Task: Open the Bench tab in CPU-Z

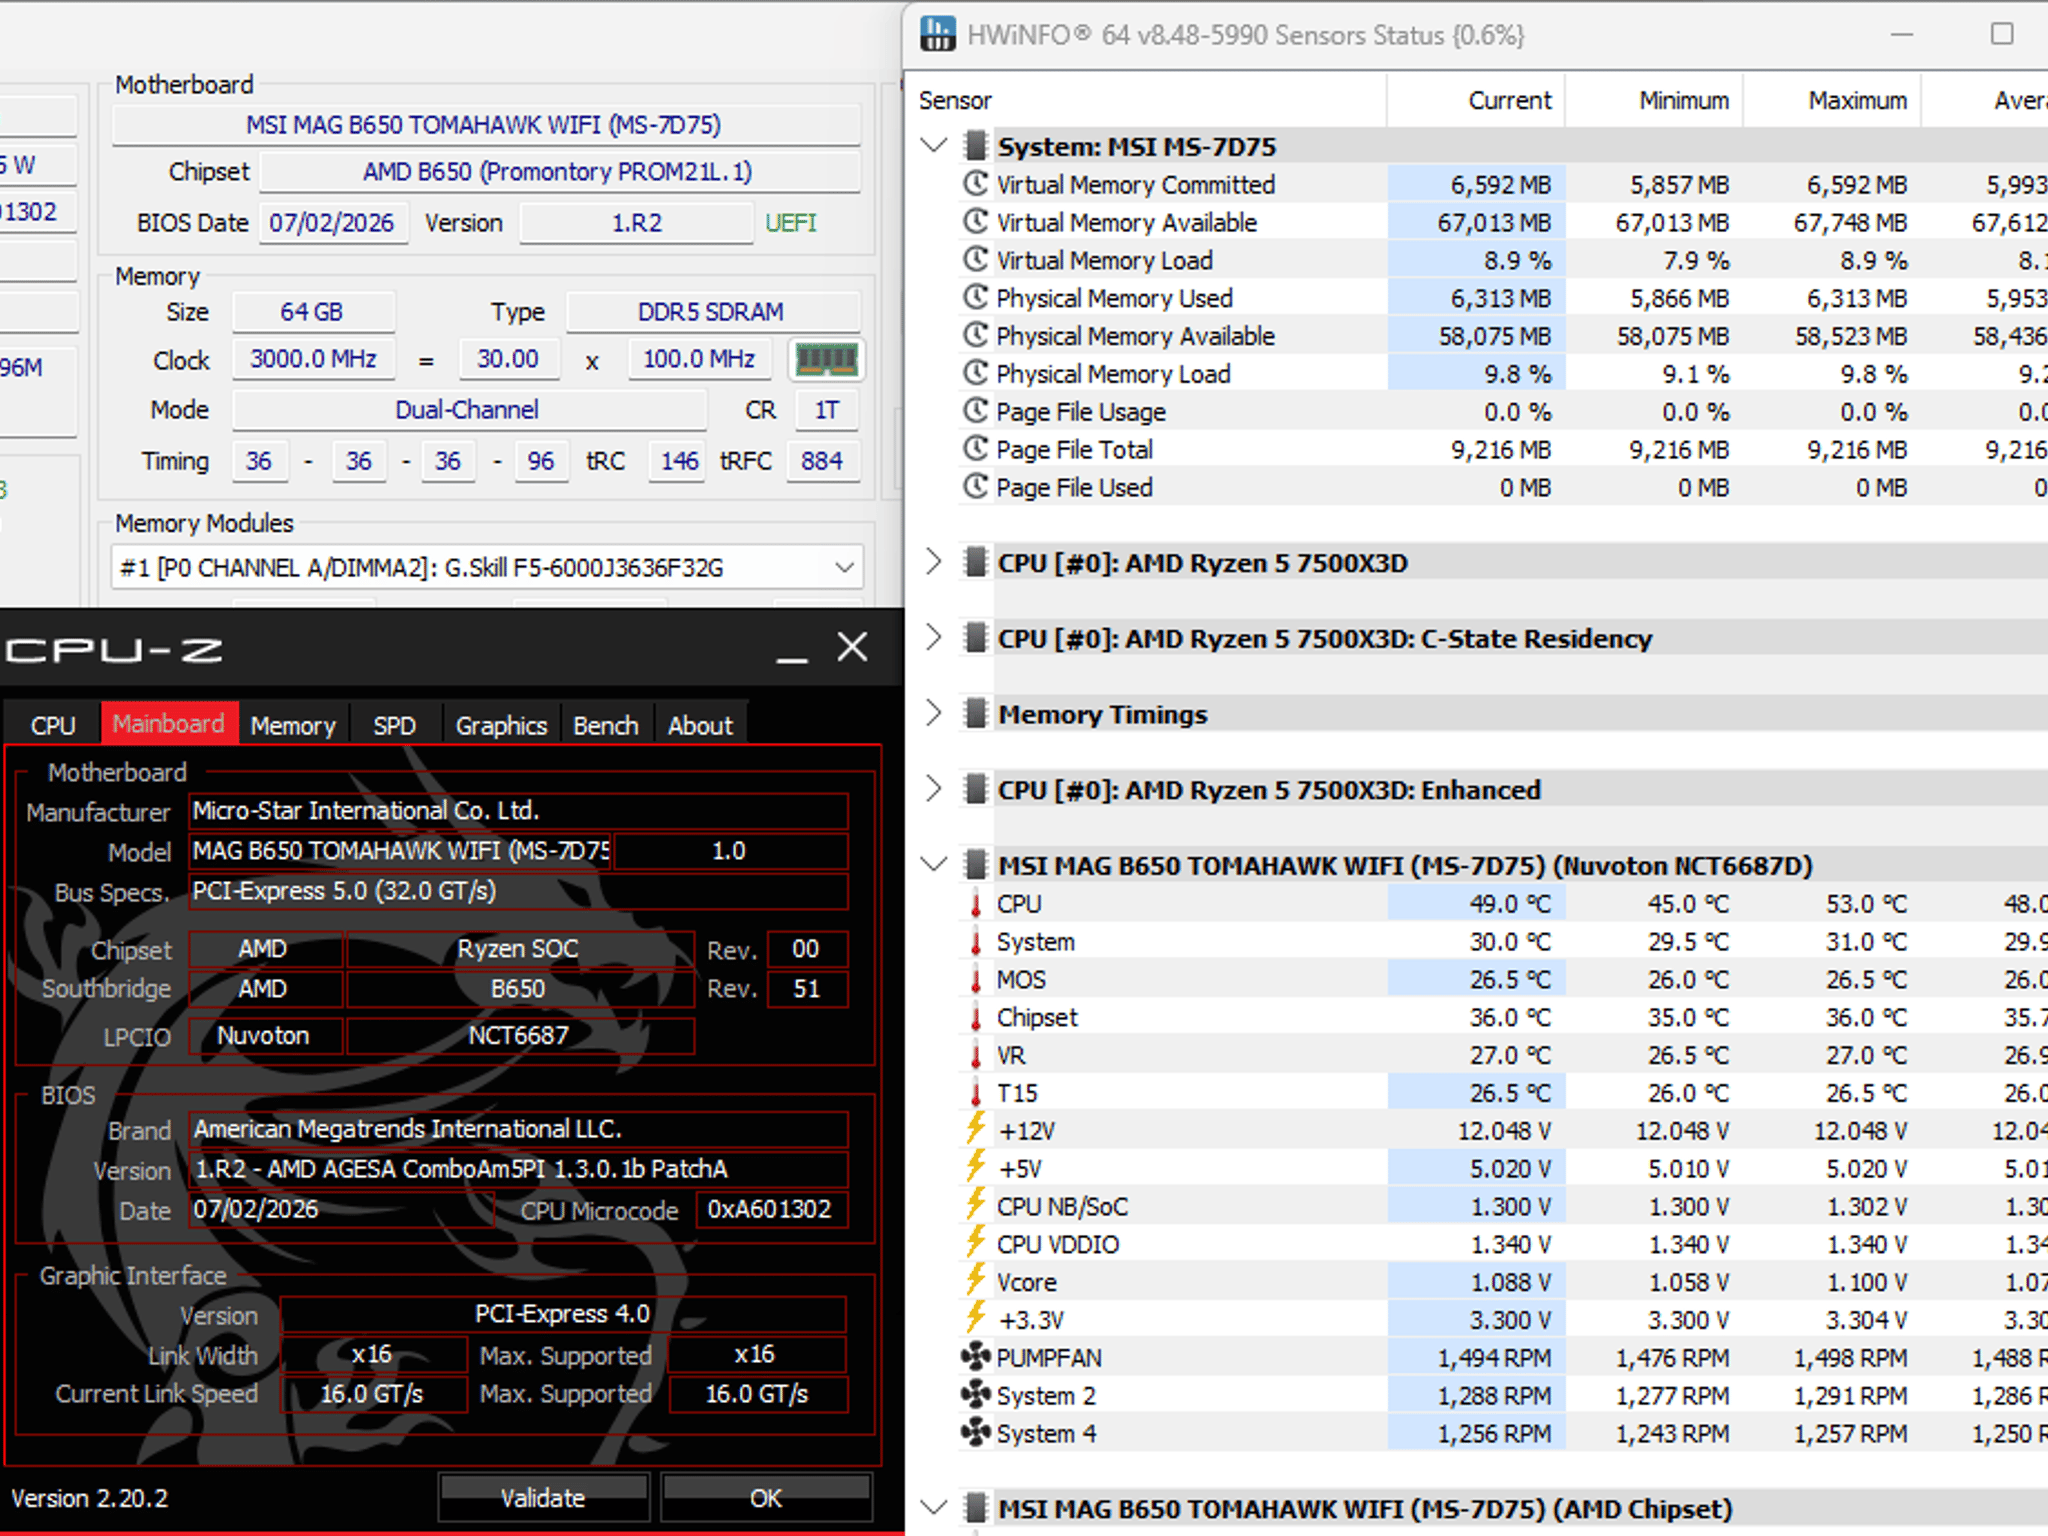Action: click(606, 725)
